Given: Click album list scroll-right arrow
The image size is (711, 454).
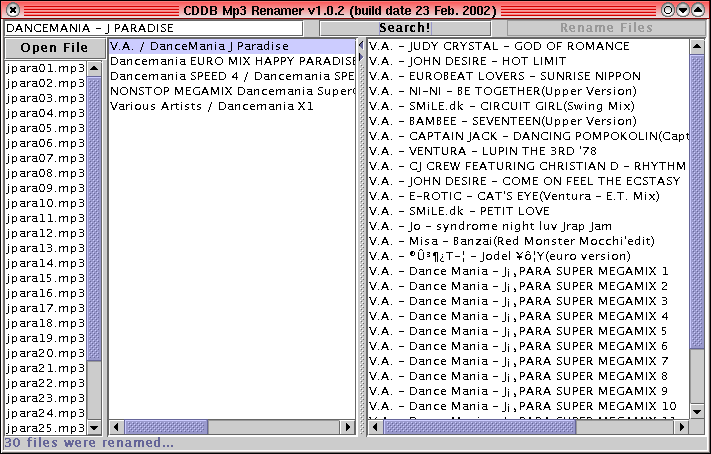Looking at the screenshot, I should click(x=348, y=427).
